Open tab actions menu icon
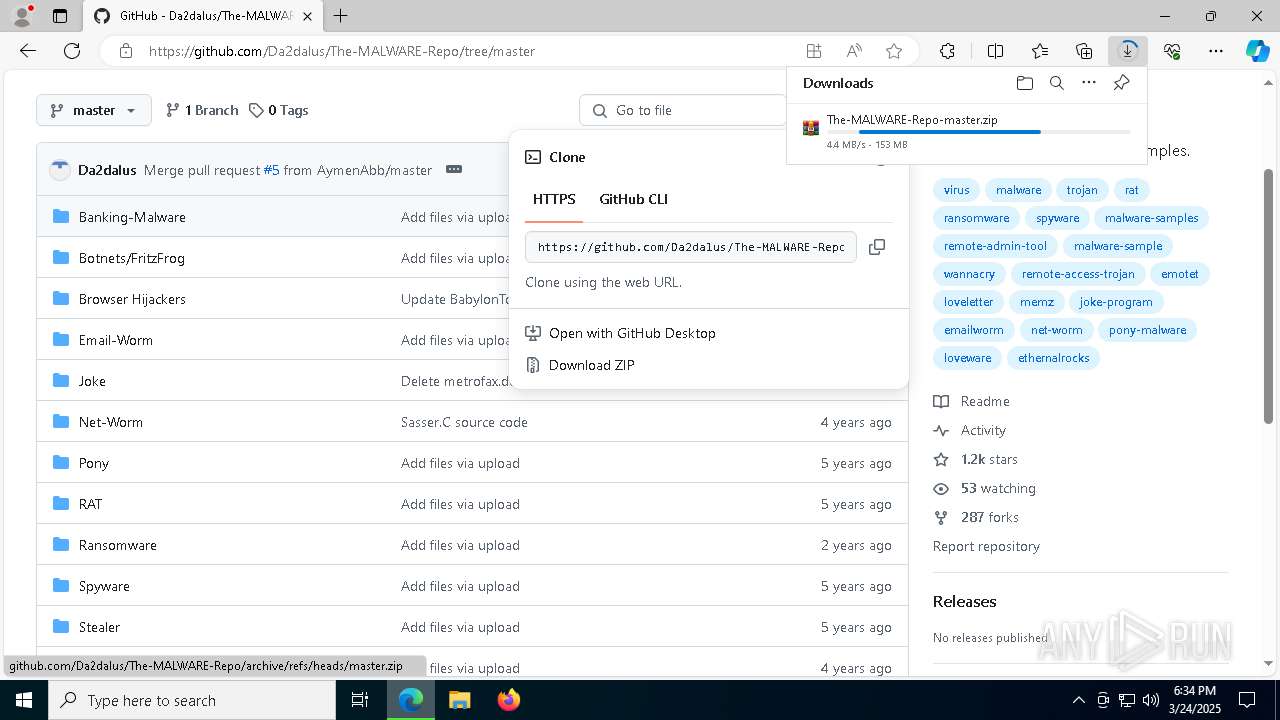The height and width of the screenshot is (720, 1280). pos(60,16)
